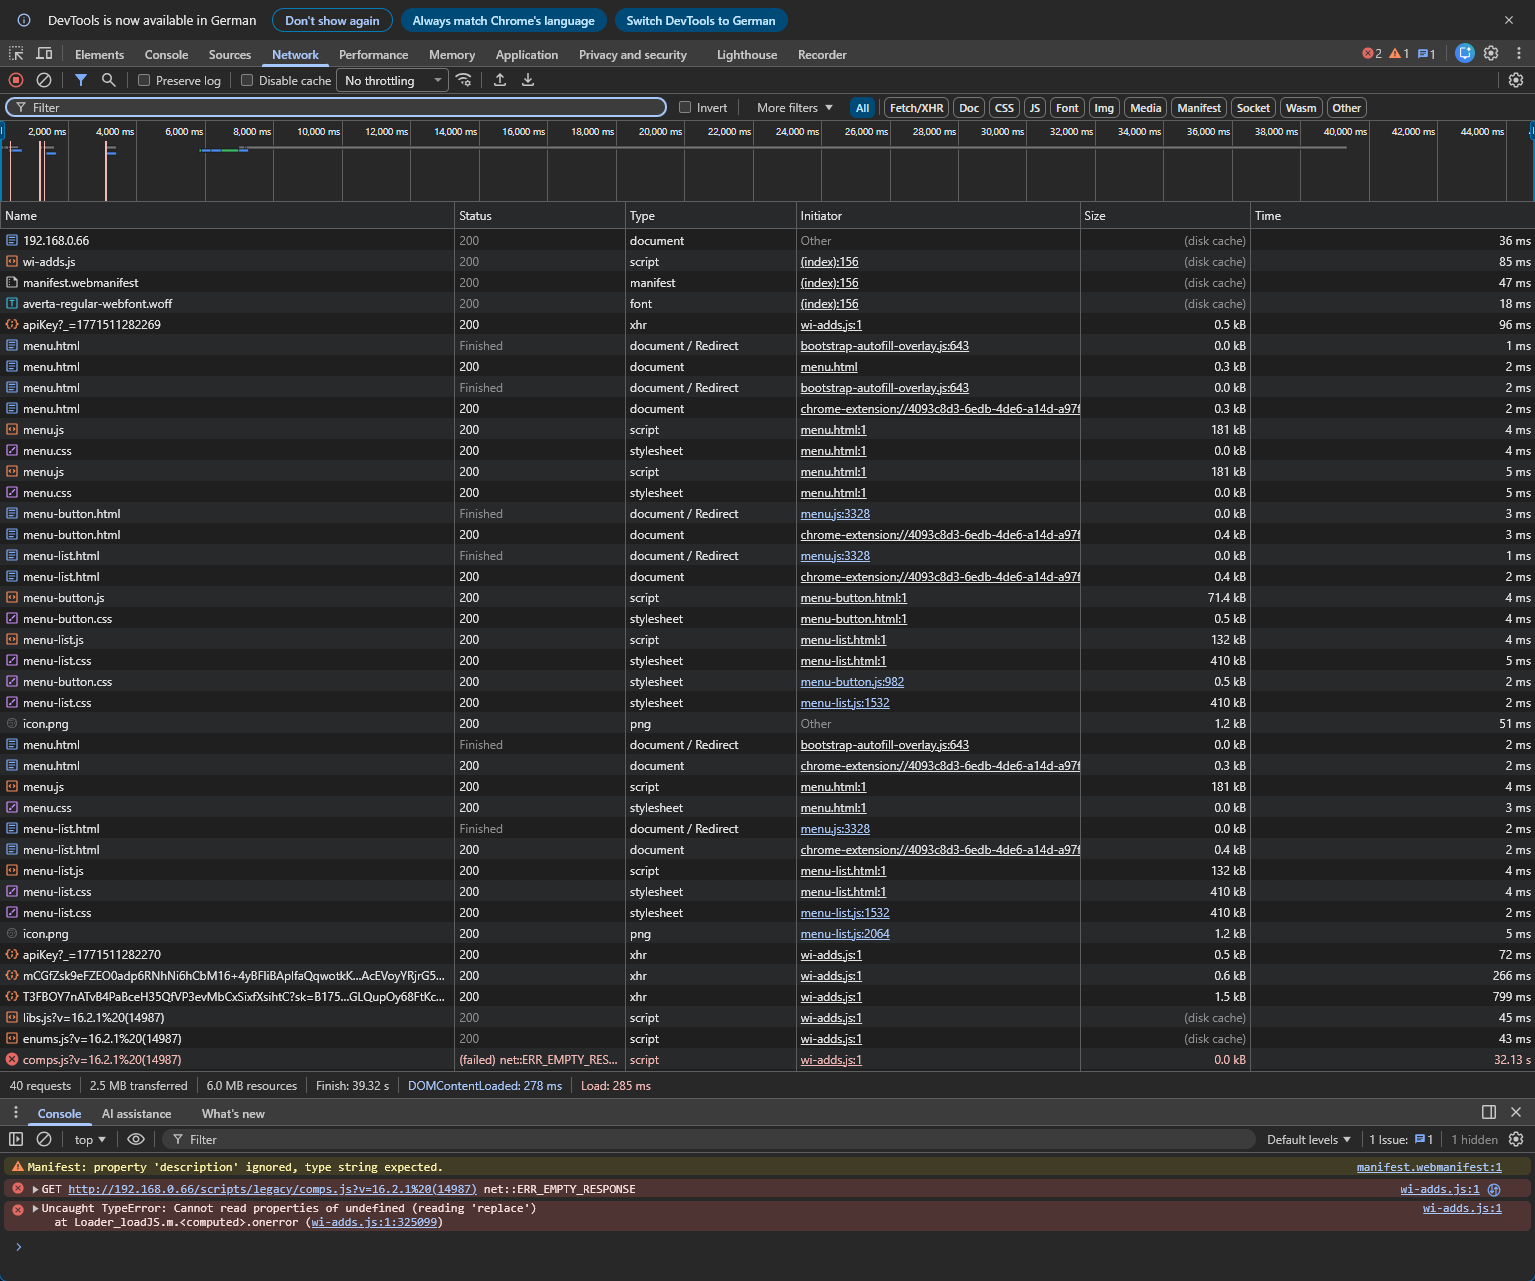Open the Default levels dropdown

(x=1308, y=1140)
